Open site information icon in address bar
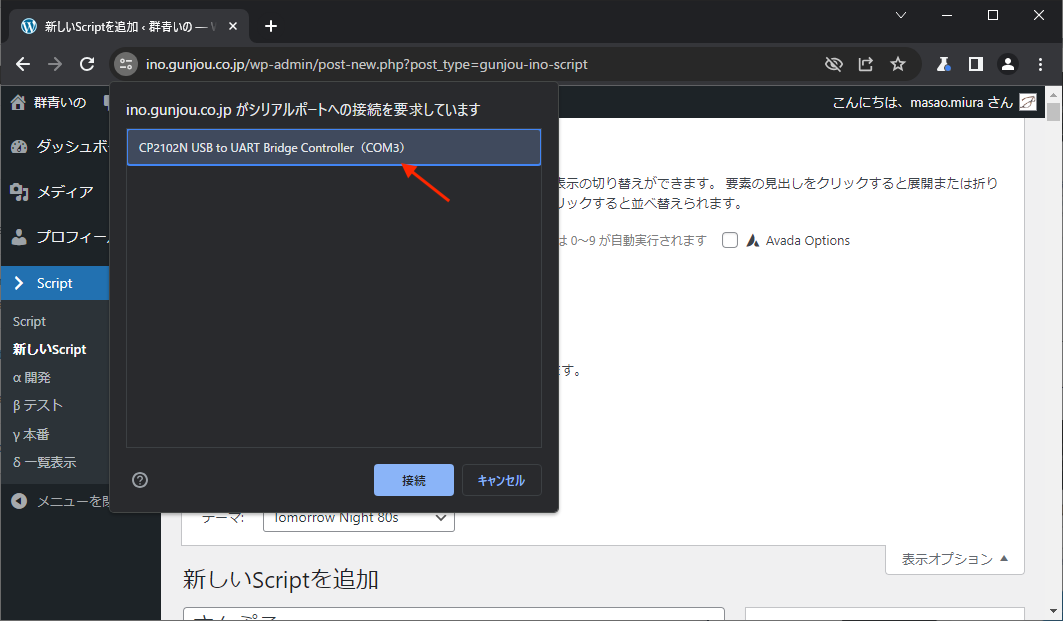This screenshot has width=1063, height=621. [125, 64]
